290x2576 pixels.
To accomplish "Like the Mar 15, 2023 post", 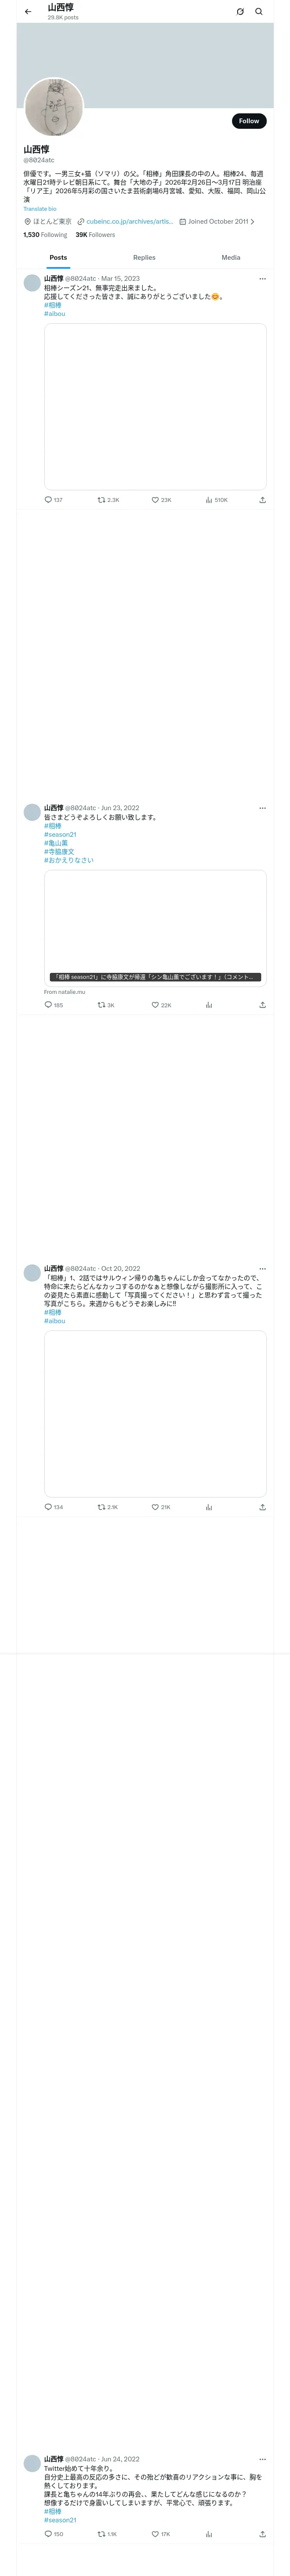I will point(161,500).
